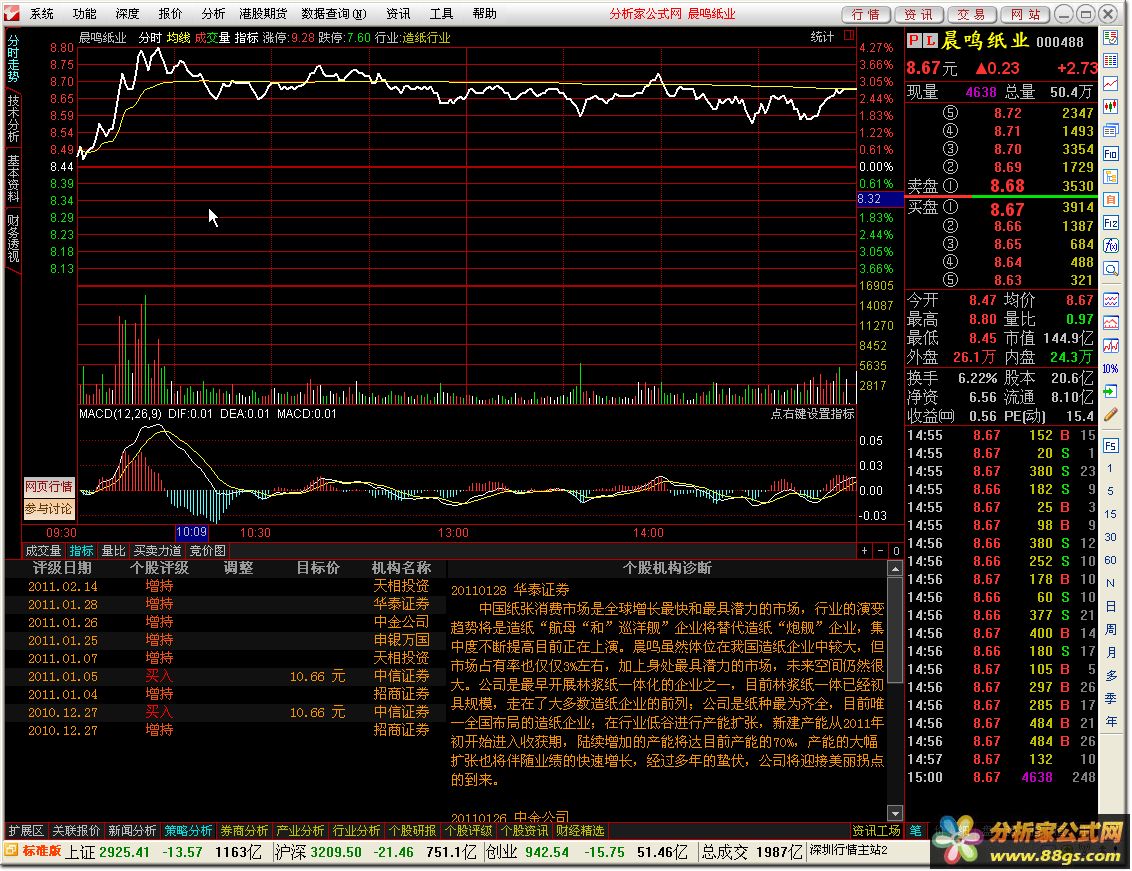Open the 工具 menu
Viewport: 1132px width, 871px height.
[x=441, y=14]
